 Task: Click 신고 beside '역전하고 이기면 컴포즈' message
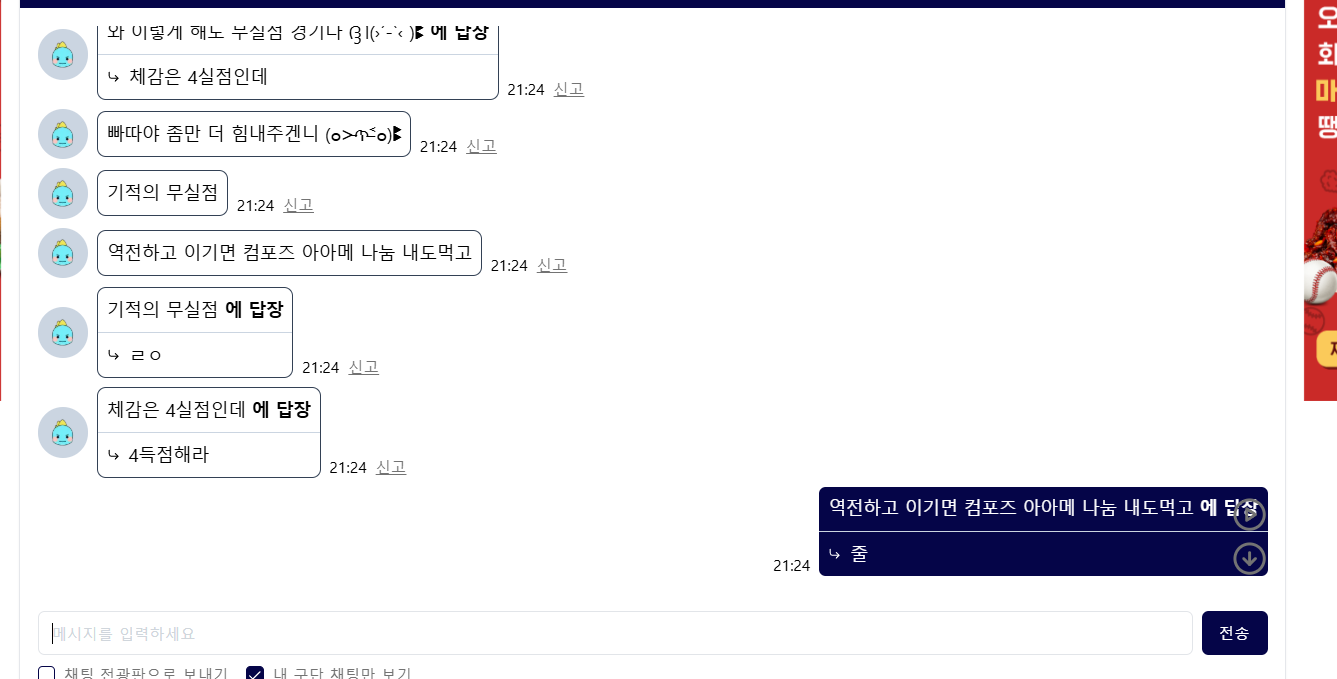pyautogui.click(x=552, y=265)
